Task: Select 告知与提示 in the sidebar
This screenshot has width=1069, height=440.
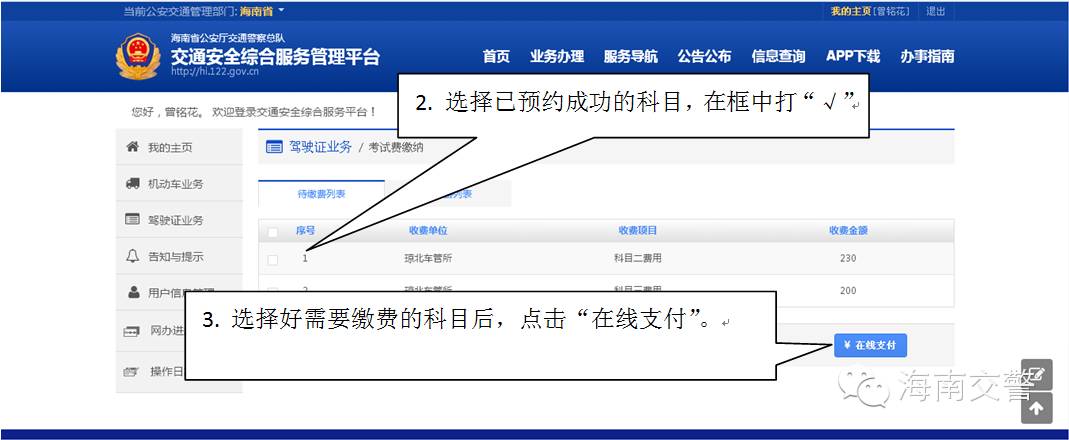Action: tap(175, 257)
